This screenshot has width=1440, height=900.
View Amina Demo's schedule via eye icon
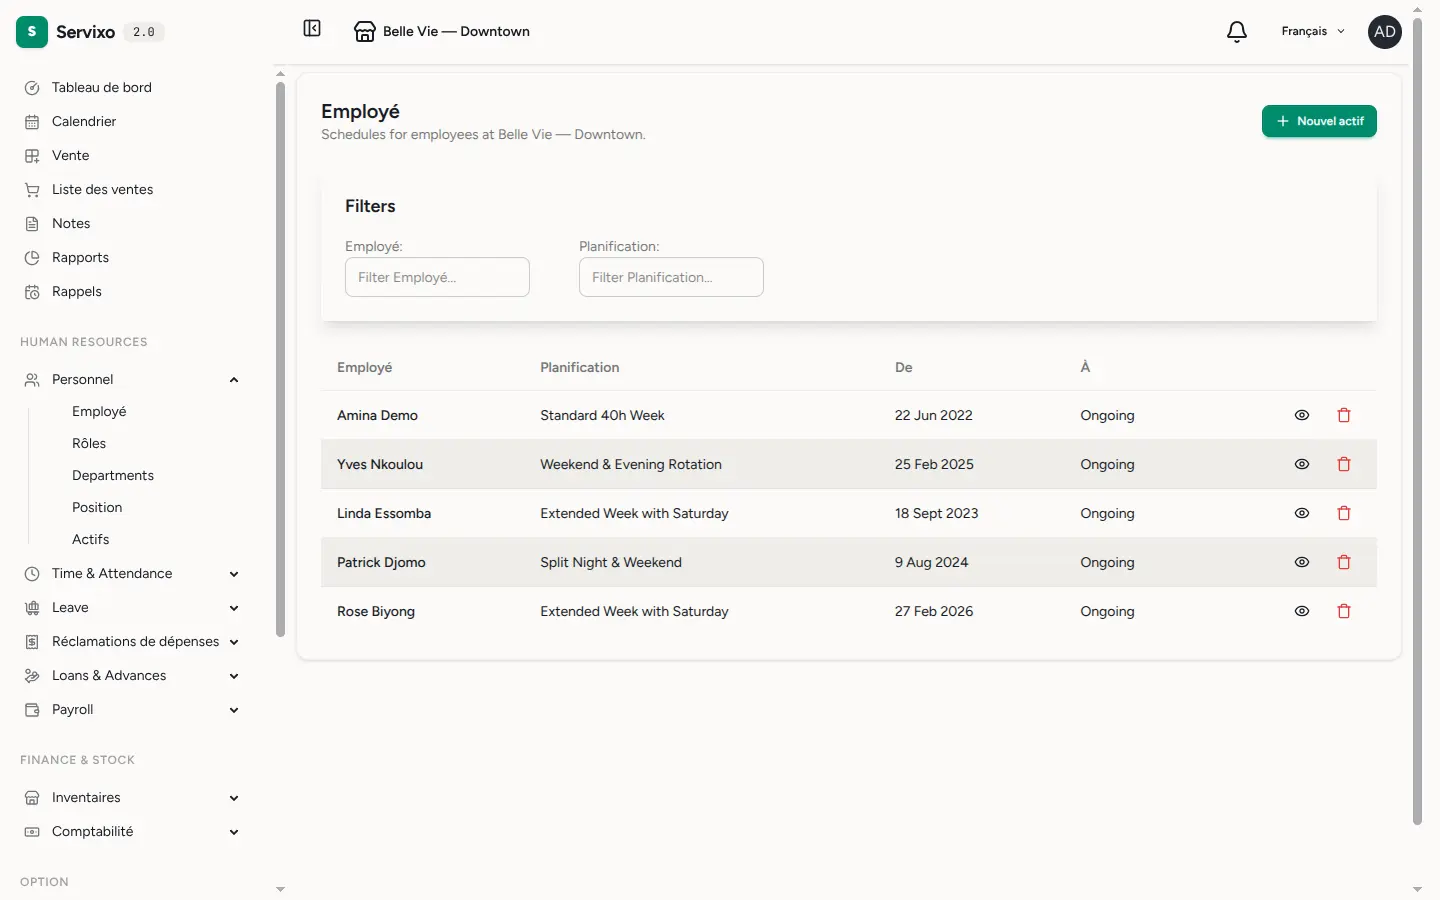click(x=1302, y=415)
